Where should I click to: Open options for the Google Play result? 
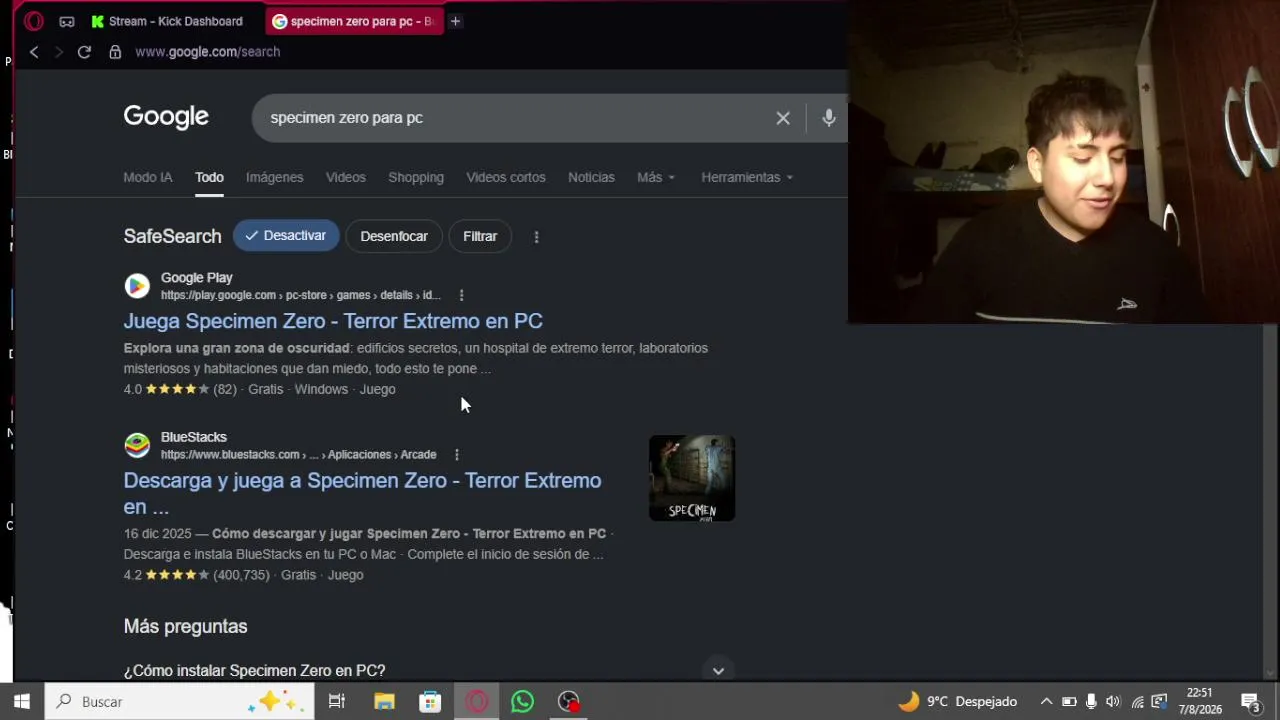(461, 295)
